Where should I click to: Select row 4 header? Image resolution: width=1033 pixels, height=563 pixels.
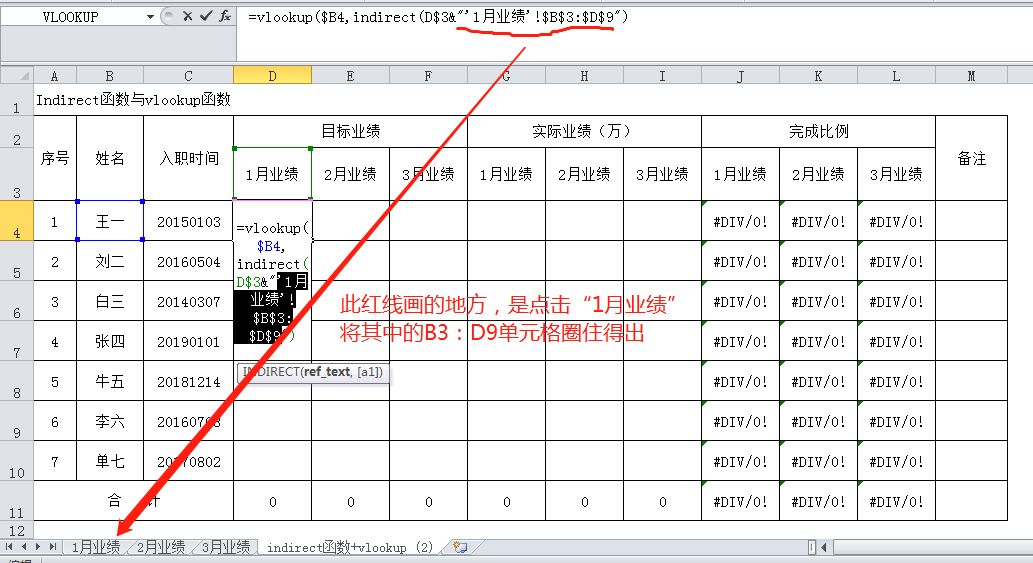click(x=16, y=221)
